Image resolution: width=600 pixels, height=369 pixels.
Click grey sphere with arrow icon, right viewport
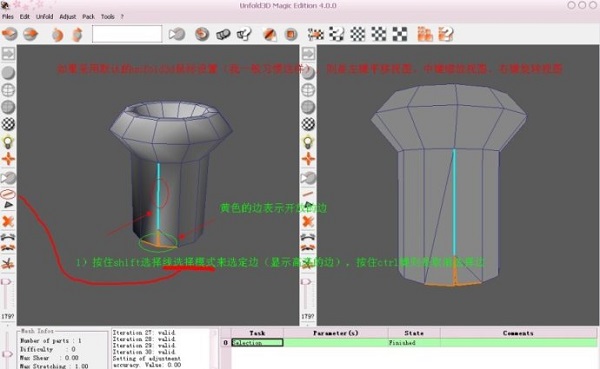pyautogui.click(x=308, y=178)
